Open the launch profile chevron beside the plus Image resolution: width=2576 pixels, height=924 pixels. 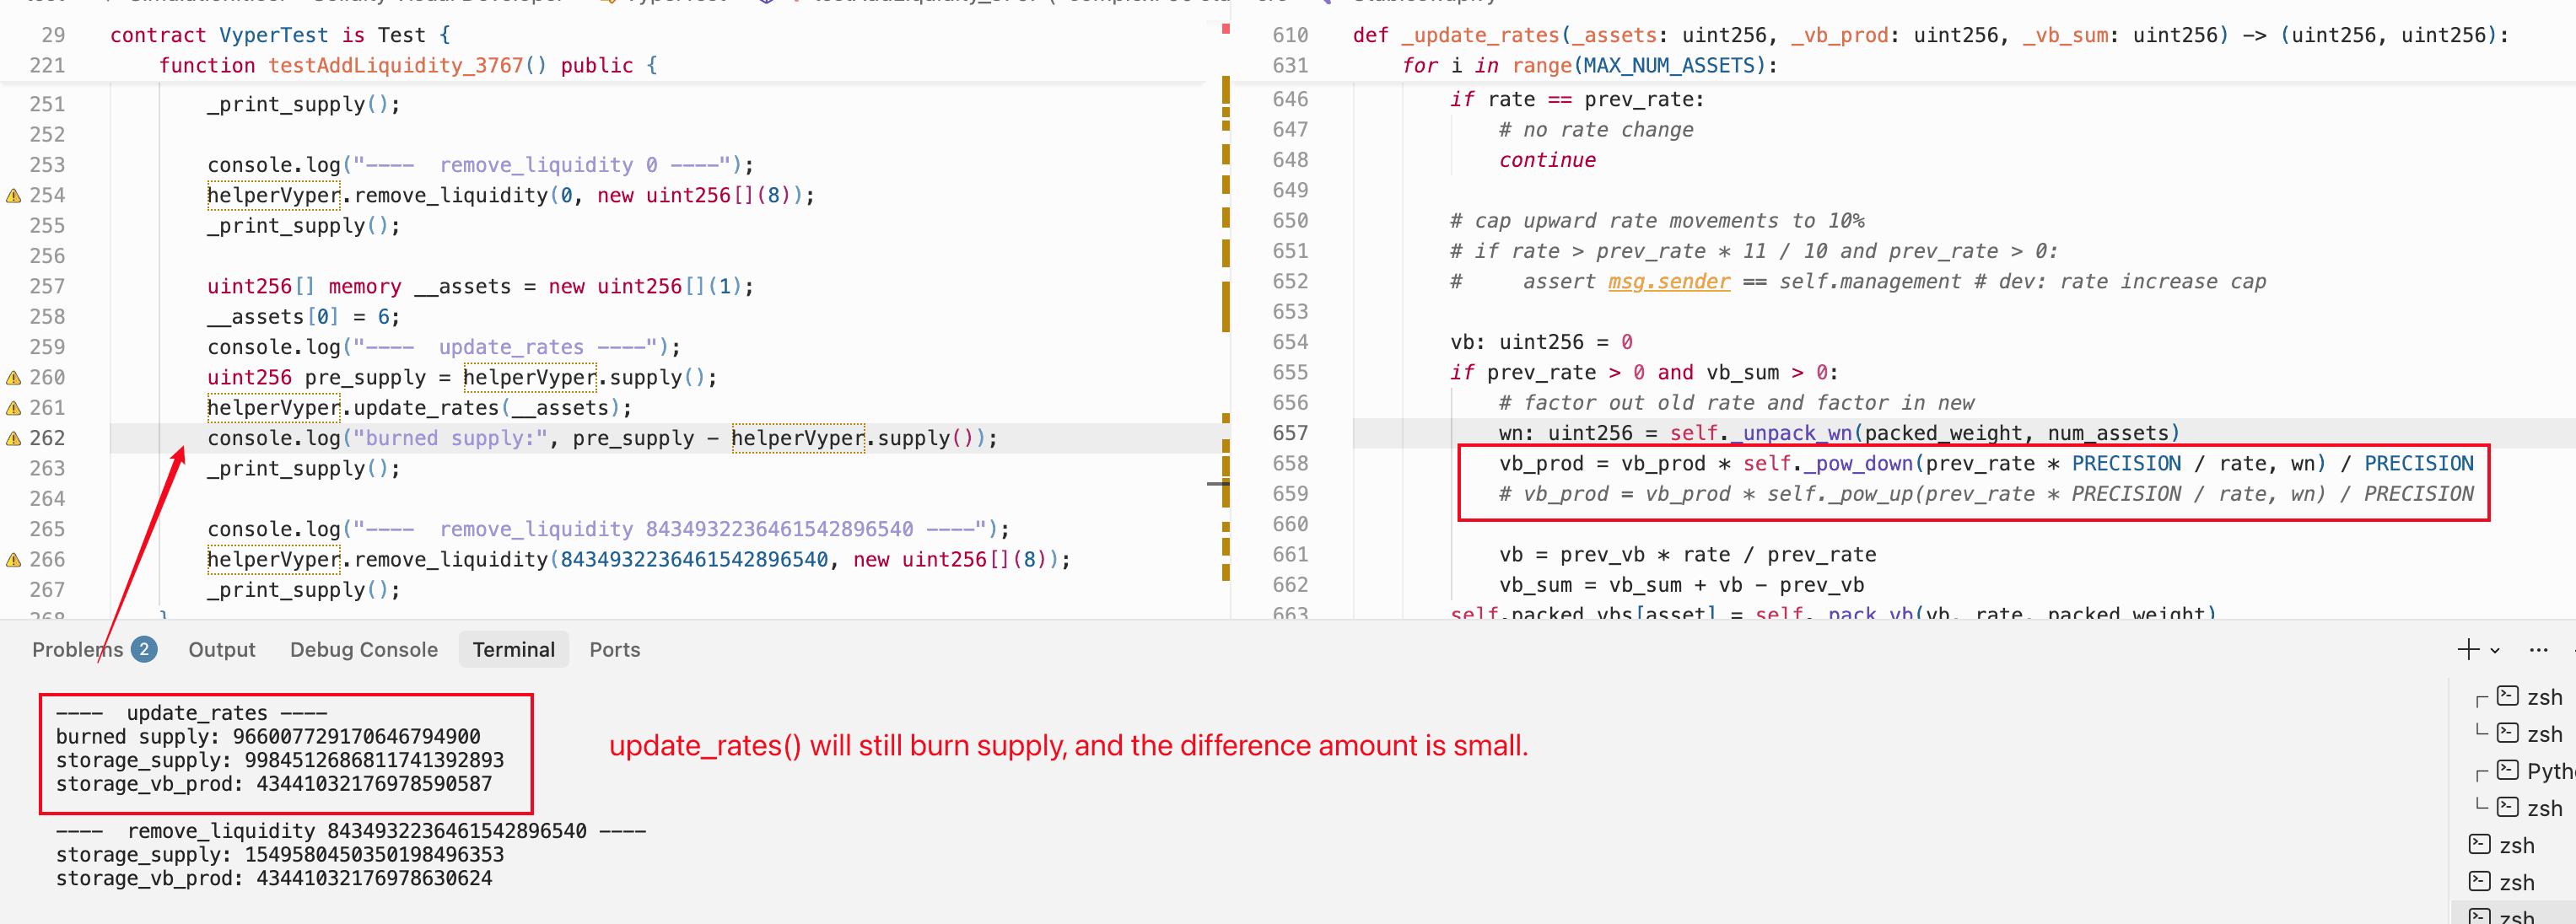(x=2495, y=651)
